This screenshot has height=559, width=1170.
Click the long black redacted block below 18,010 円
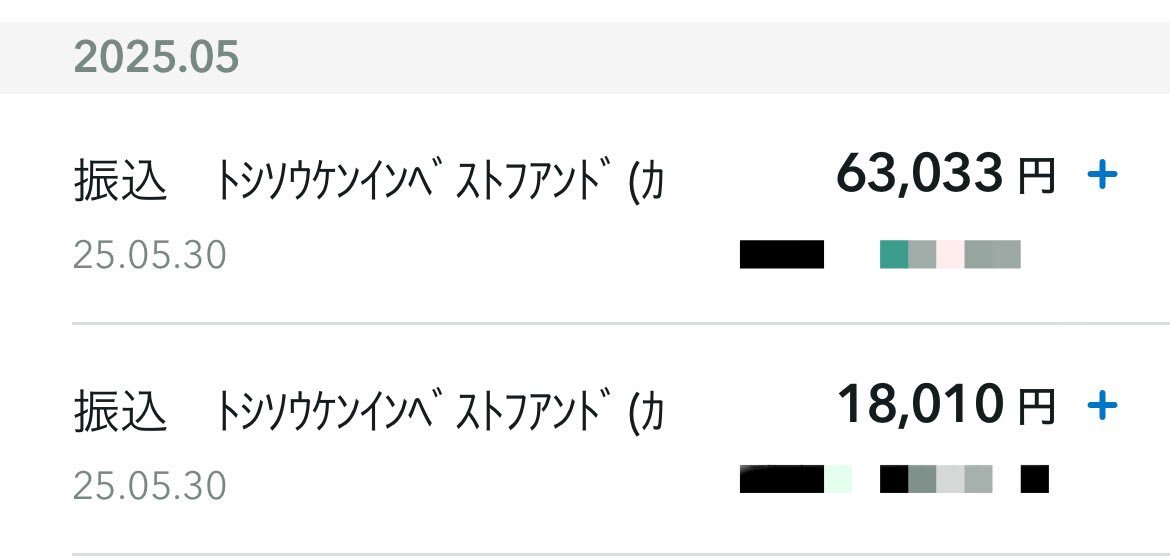point(782,479)
